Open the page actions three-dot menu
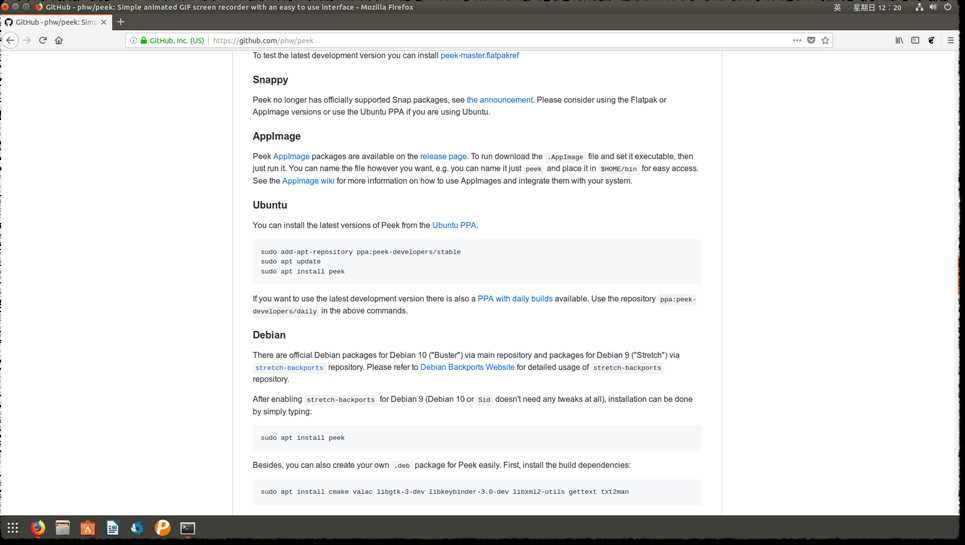Screen dimensions: 965x545 coord(797,40)
